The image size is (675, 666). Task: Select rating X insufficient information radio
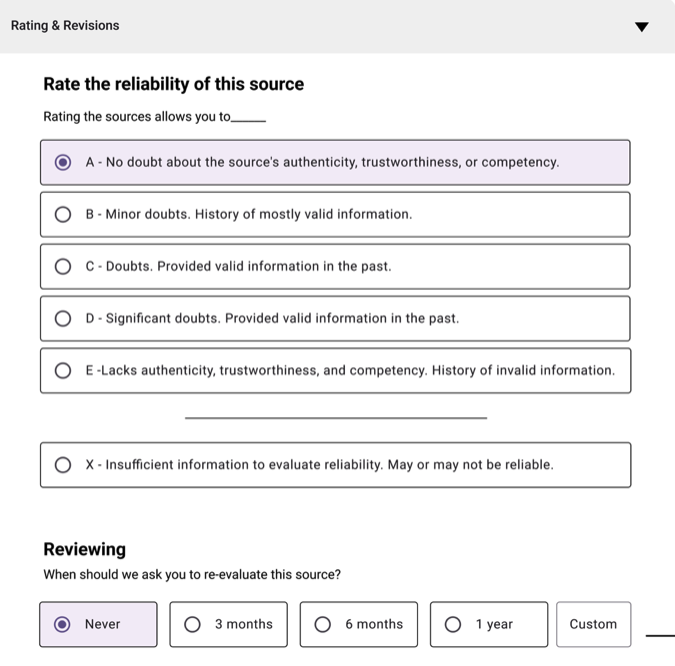tap(63, 464)
